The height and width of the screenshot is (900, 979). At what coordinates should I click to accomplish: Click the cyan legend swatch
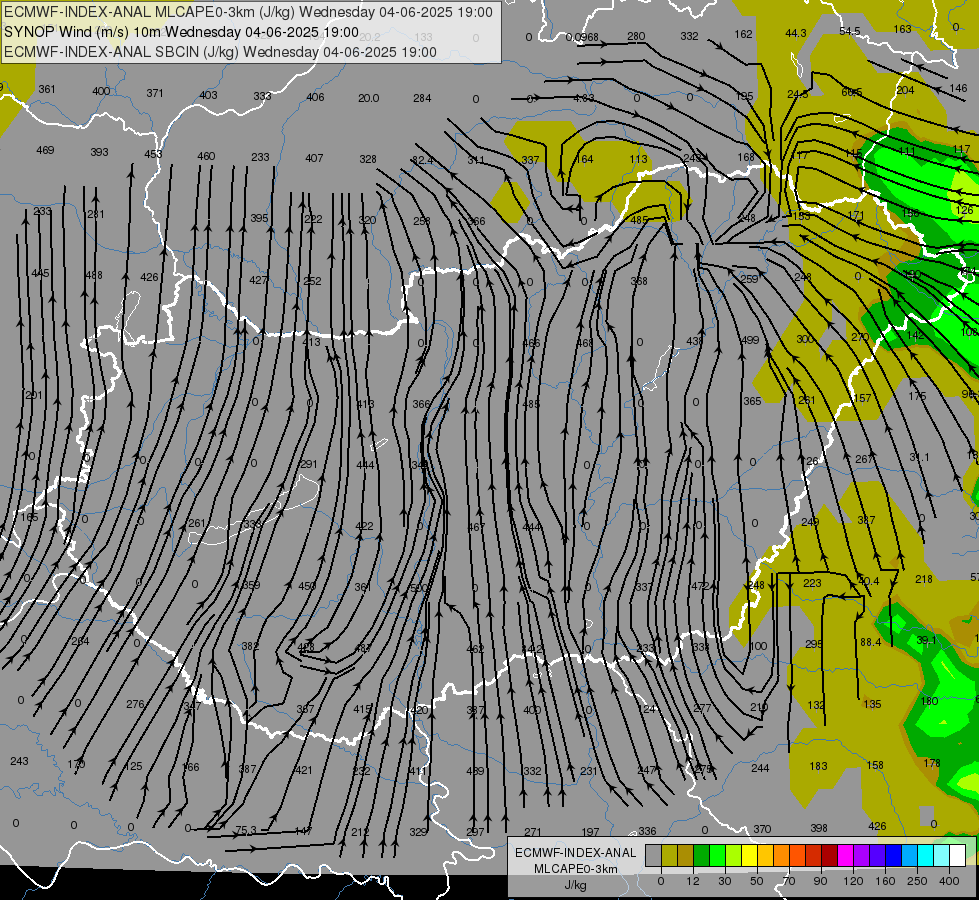click(925, 855)
